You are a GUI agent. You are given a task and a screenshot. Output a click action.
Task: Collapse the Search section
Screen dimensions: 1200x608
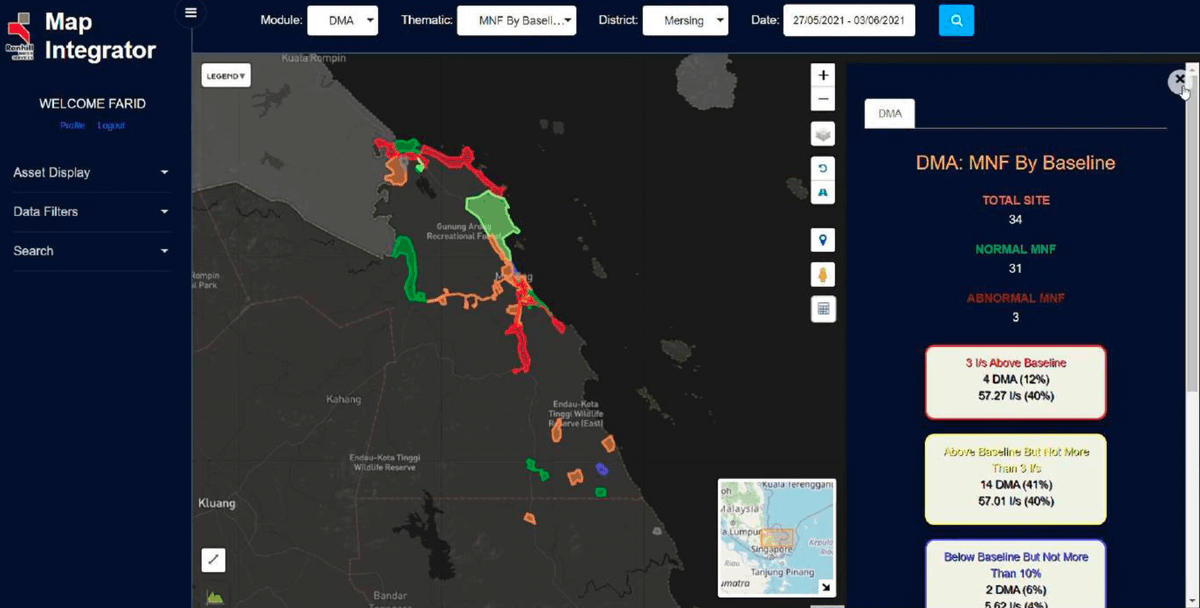click(90, 251)
